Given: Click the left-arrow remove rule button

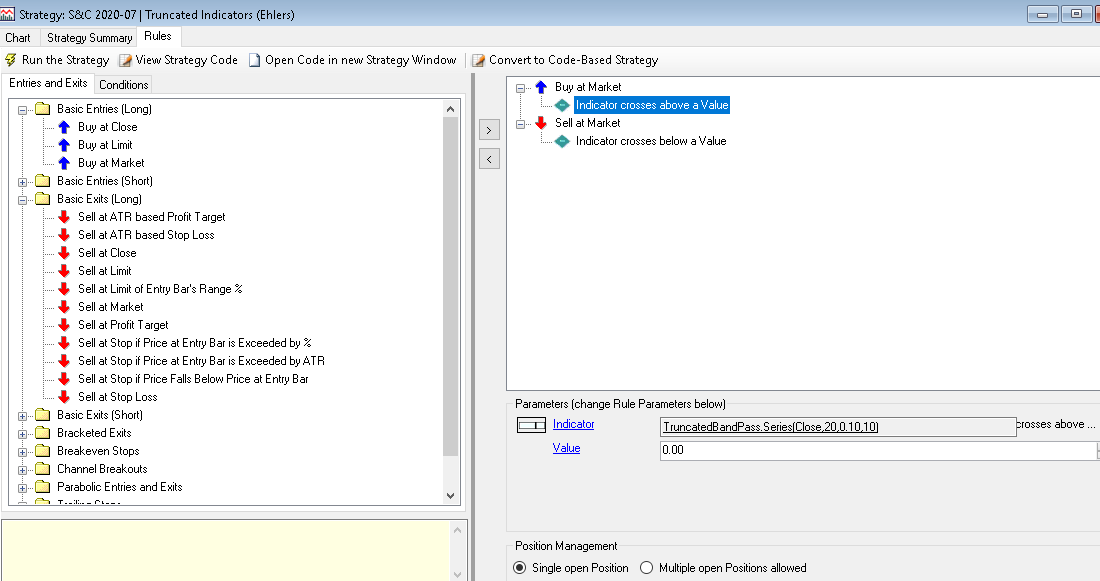Looking at the screenshot, I should (489, 159).
